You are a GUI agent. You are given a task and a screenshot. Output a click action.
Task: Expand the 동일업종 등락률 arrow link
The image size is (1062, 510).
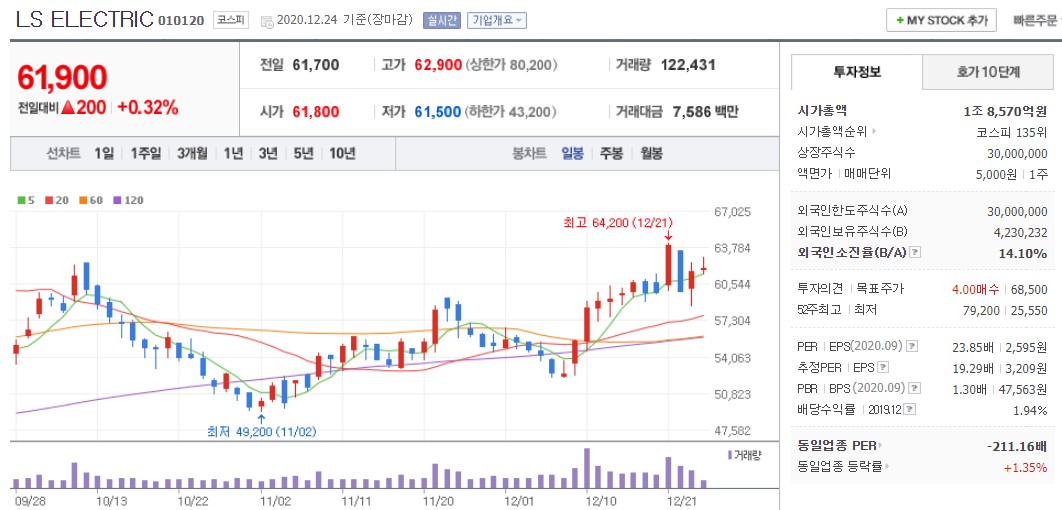888,467
